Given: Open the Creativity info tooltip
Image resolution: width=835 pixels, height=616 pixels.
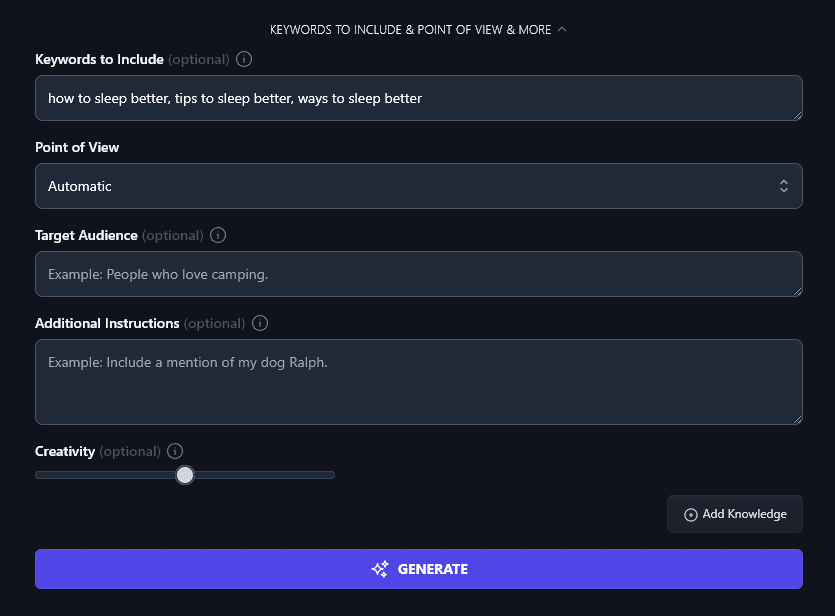Looking at the screenshot, I should tap(175, 451).
